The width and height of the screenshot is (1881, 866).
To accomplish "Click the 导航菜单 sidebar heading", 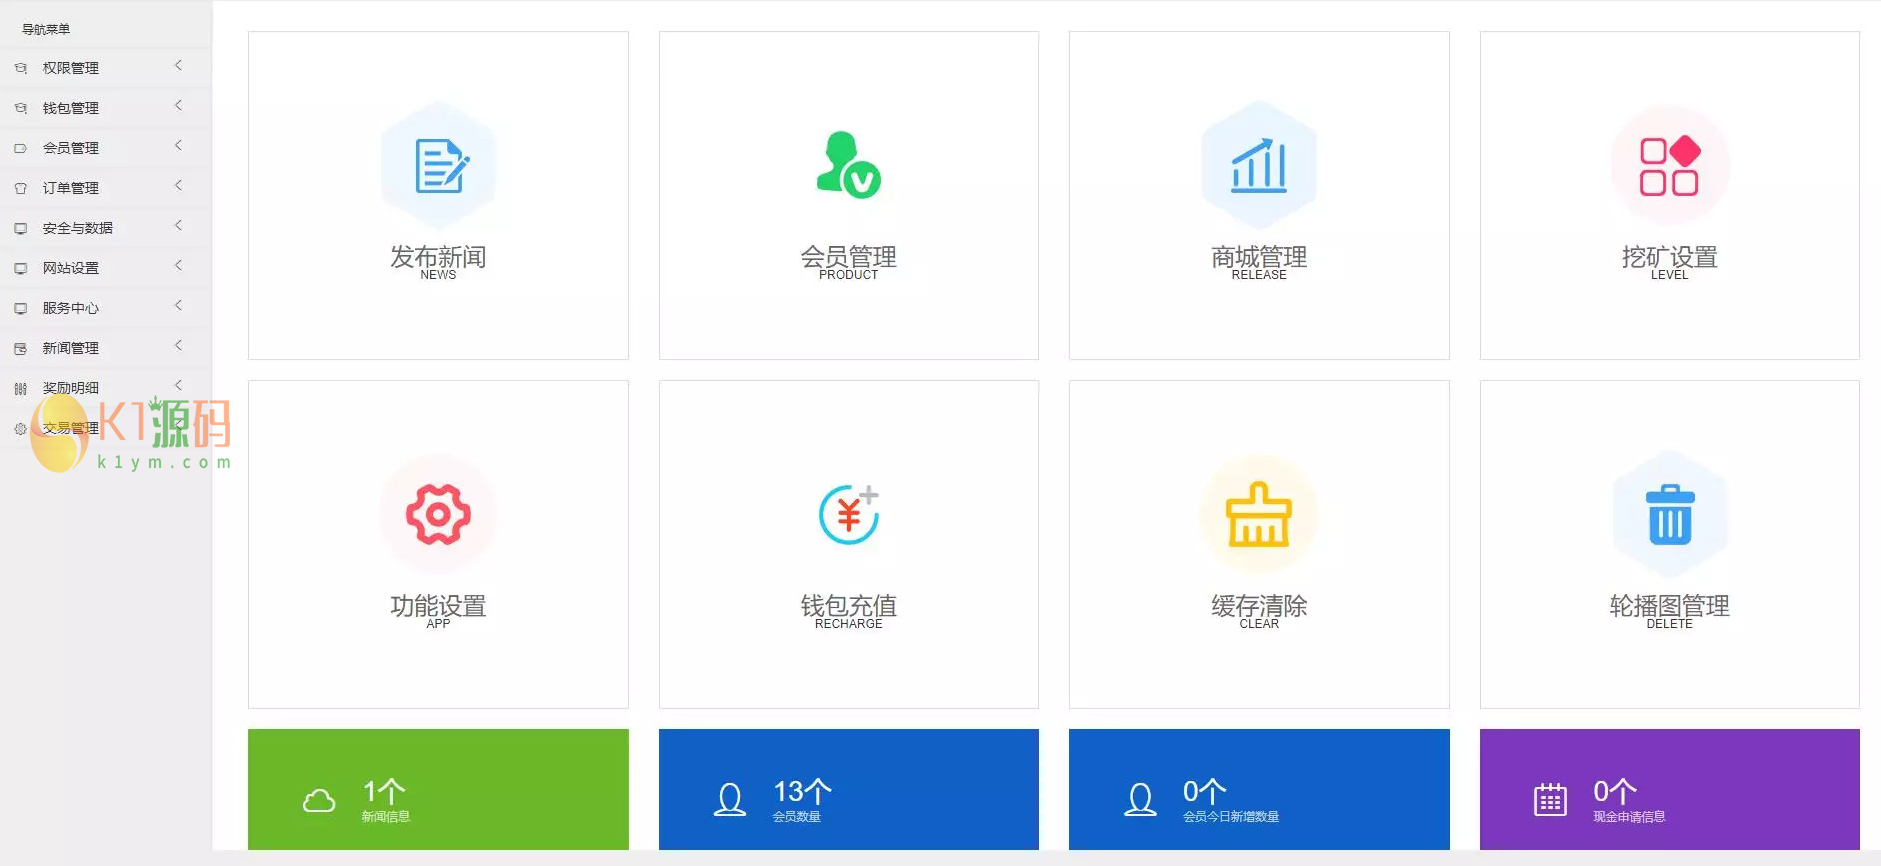I will tap(46, 29).
